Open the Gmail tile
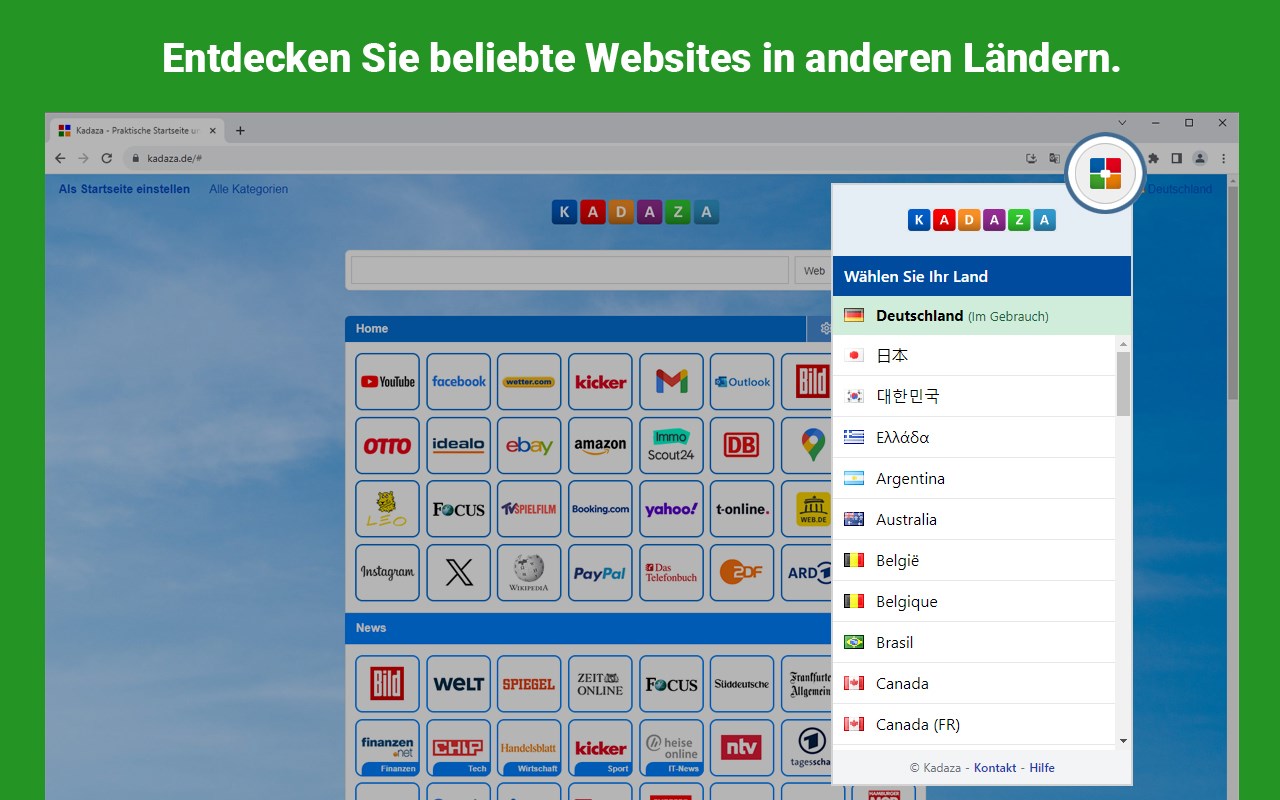The image size is (1280, 800). click(x=671, y=382)
